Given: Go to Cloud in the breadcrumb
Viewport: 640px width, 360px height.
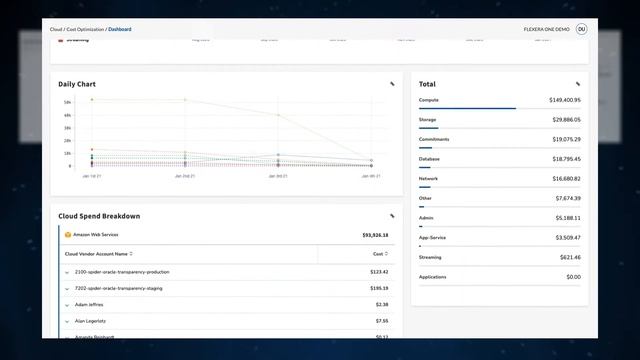Looking at the screenshot, I should pos(56,29).
